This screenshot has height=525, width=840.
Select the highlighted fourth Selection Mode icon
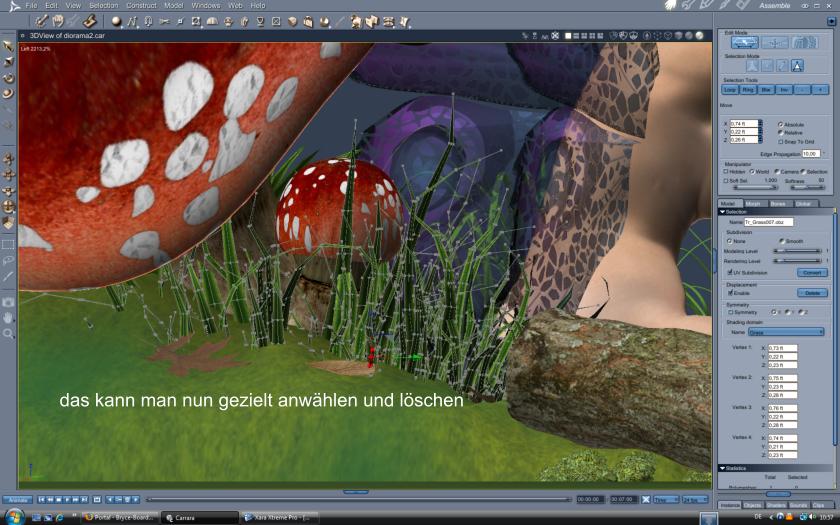pyautogui.click(x=797, y=66)
